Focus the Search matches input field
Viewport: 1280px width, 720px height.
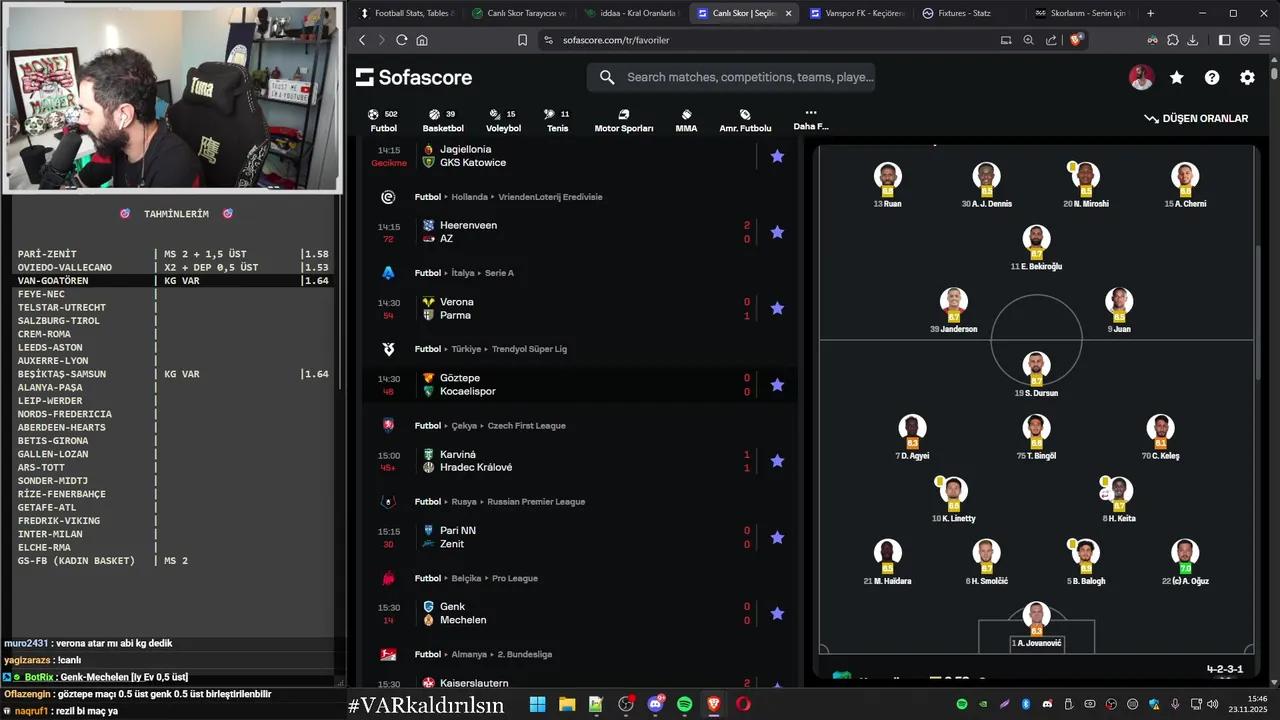click(731, 77)
